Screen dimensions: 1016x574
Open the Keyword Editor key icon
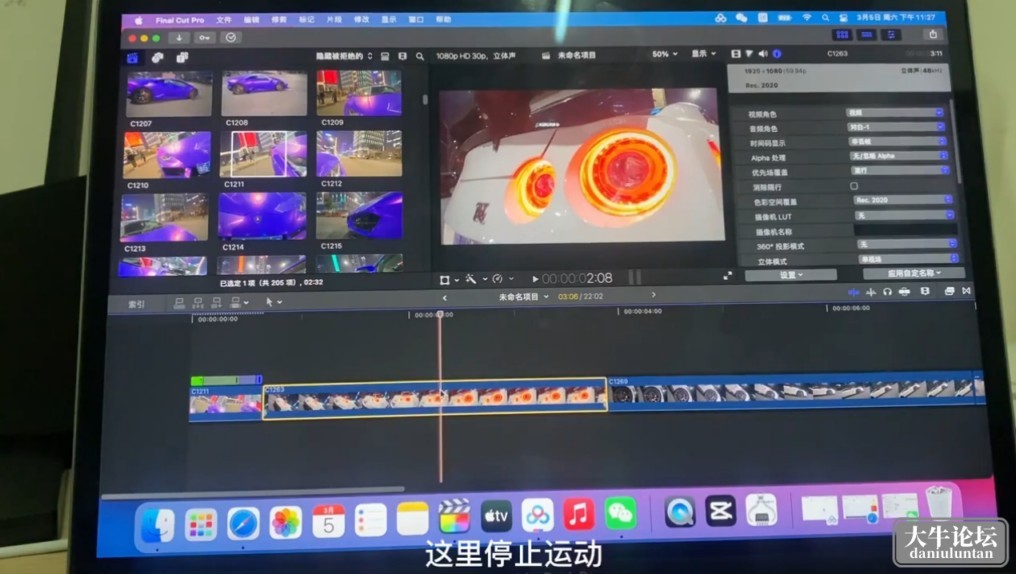(205, 38)
